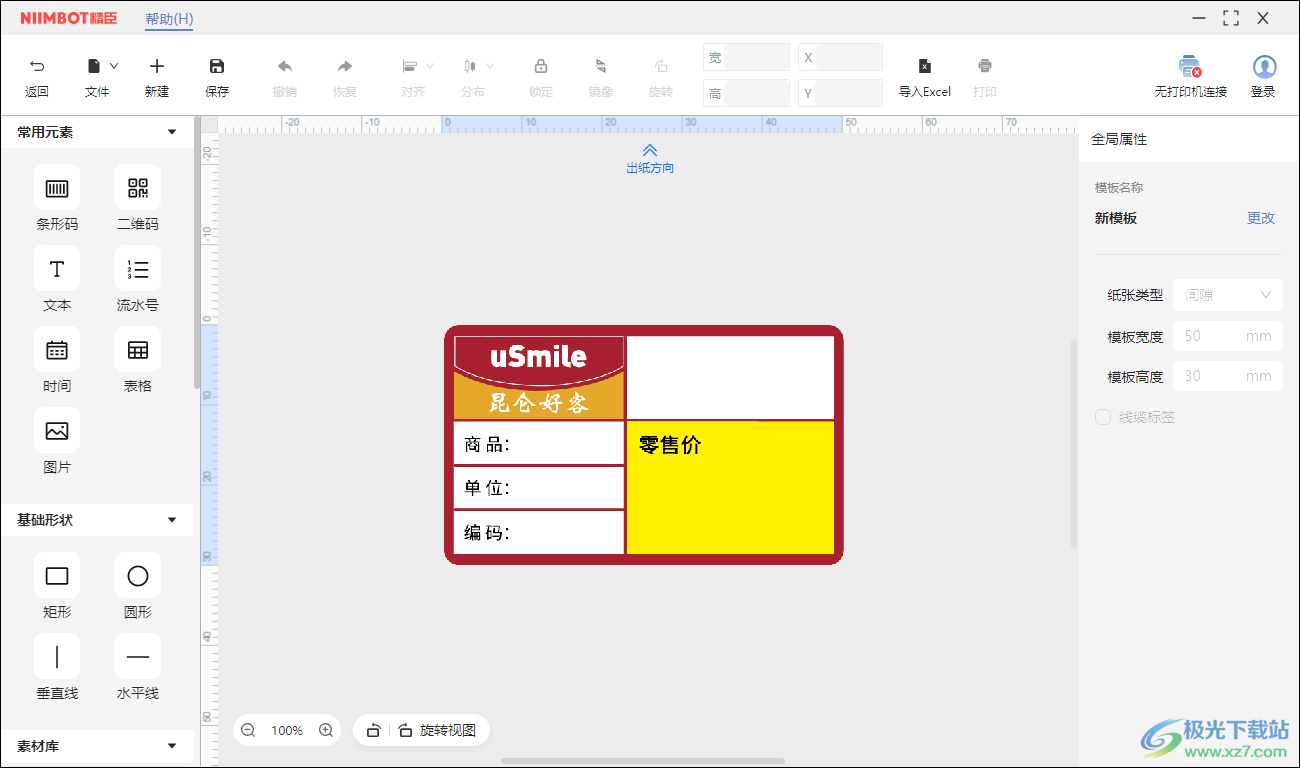Click the 返回 back arrow icon
Image resolution: width=1300 pixels, height=768 pixels.
[37, 66]
